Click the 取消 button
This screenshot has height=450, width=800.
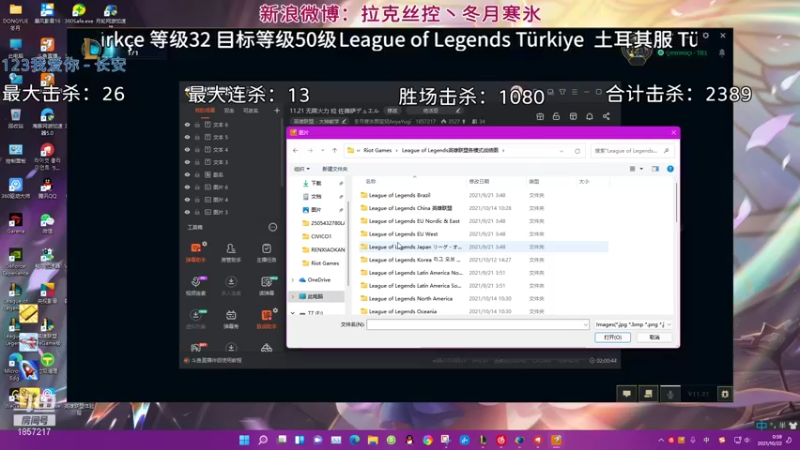tap(655, 337)
